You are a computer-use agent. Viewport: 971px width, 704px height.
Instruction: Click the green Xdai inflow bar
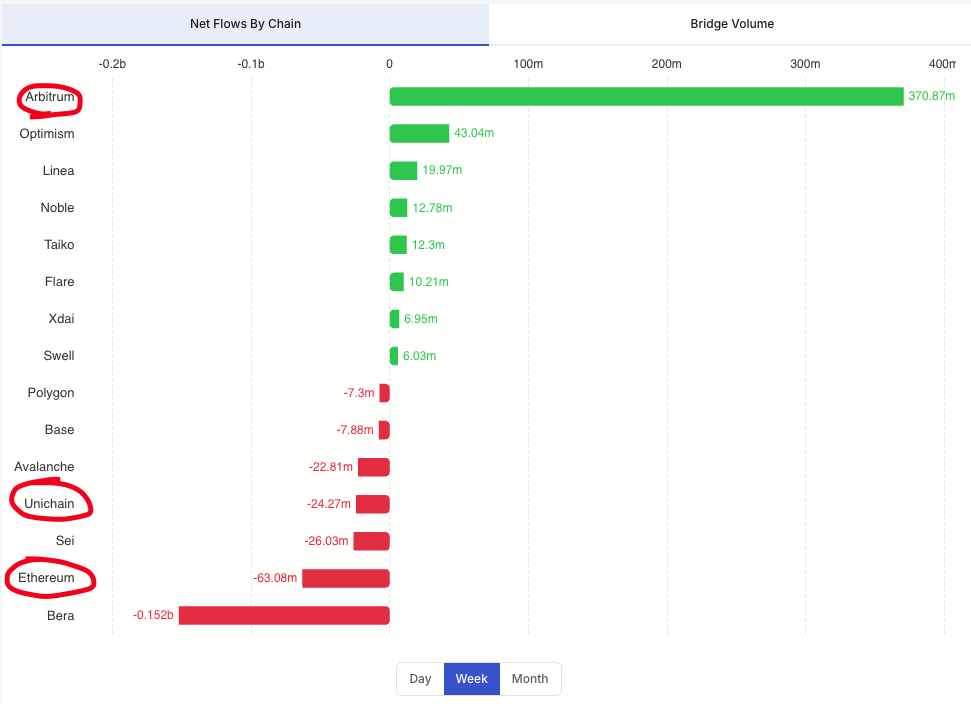click(x=394, y=319)
